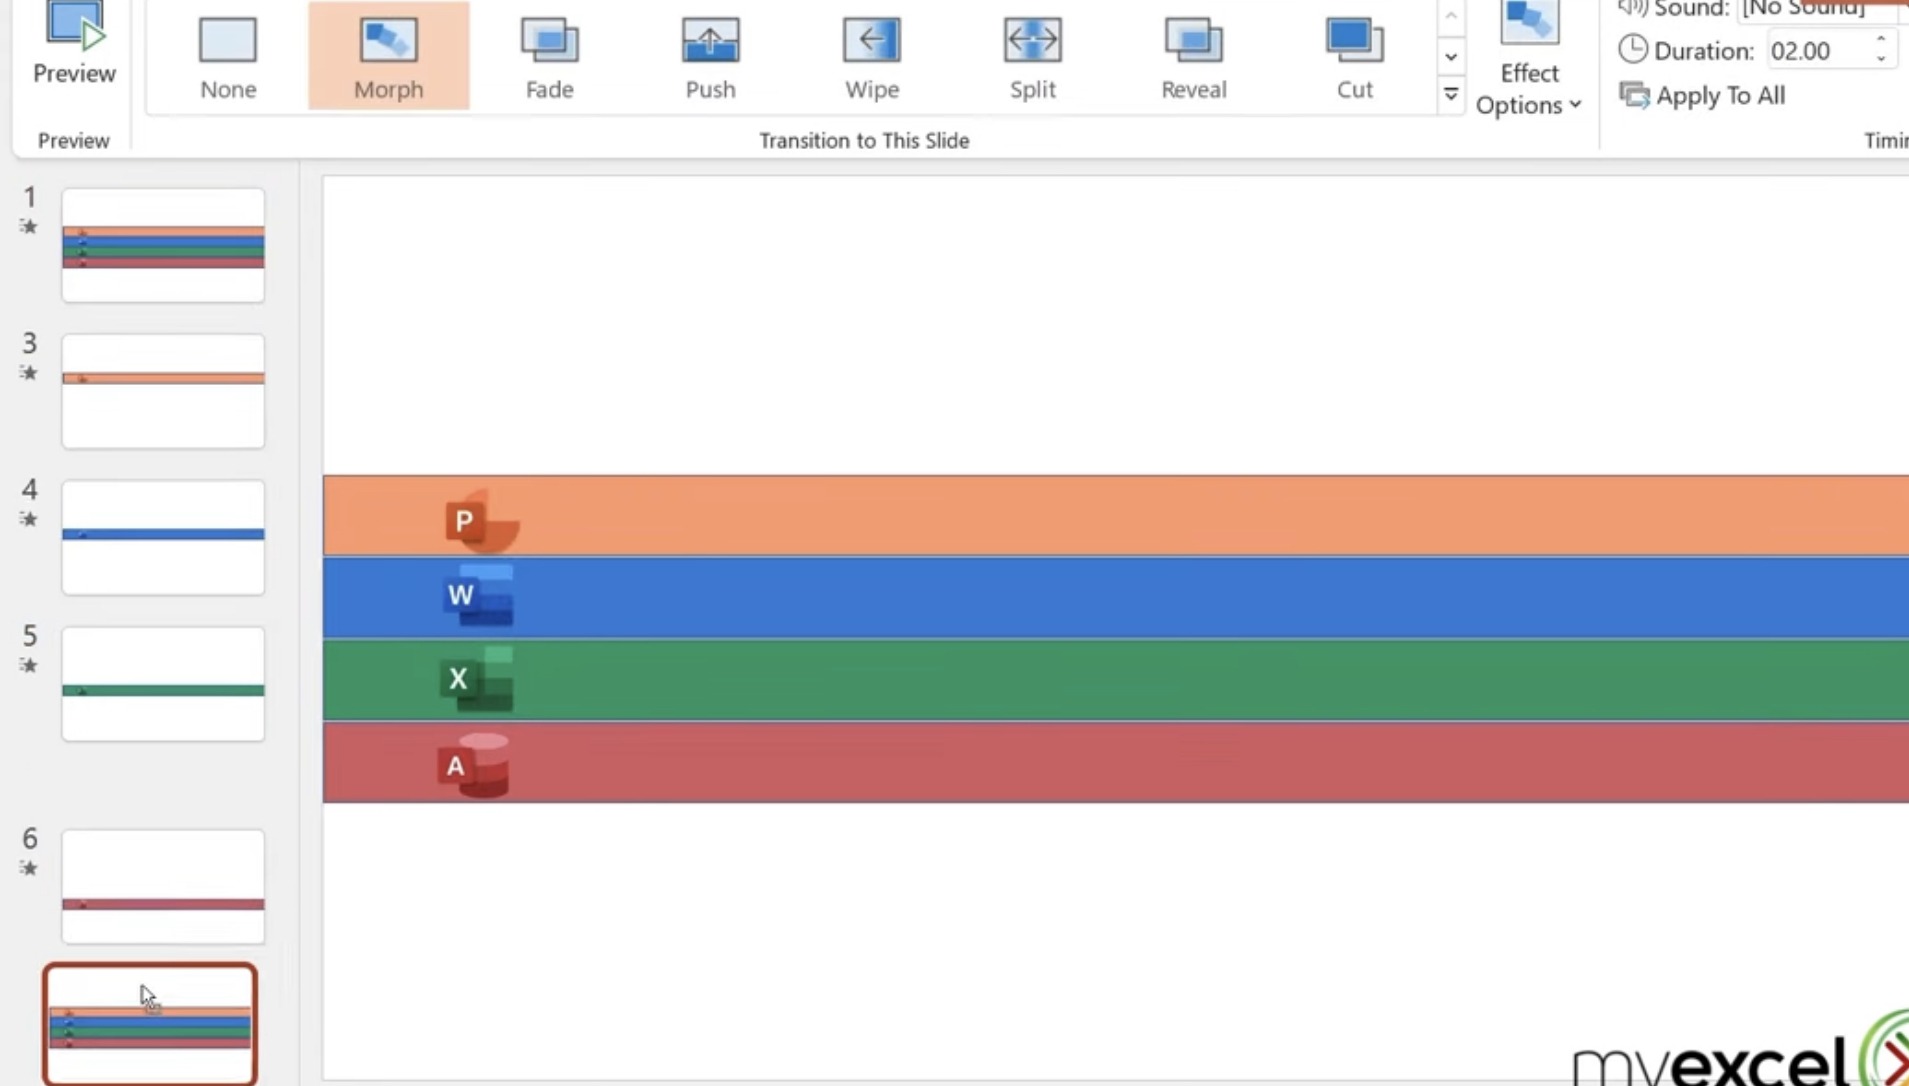The height and width of the screenshot is (1086, 1909).
Task: Select slide 5 thumbnail
Action: click(163, 684)
